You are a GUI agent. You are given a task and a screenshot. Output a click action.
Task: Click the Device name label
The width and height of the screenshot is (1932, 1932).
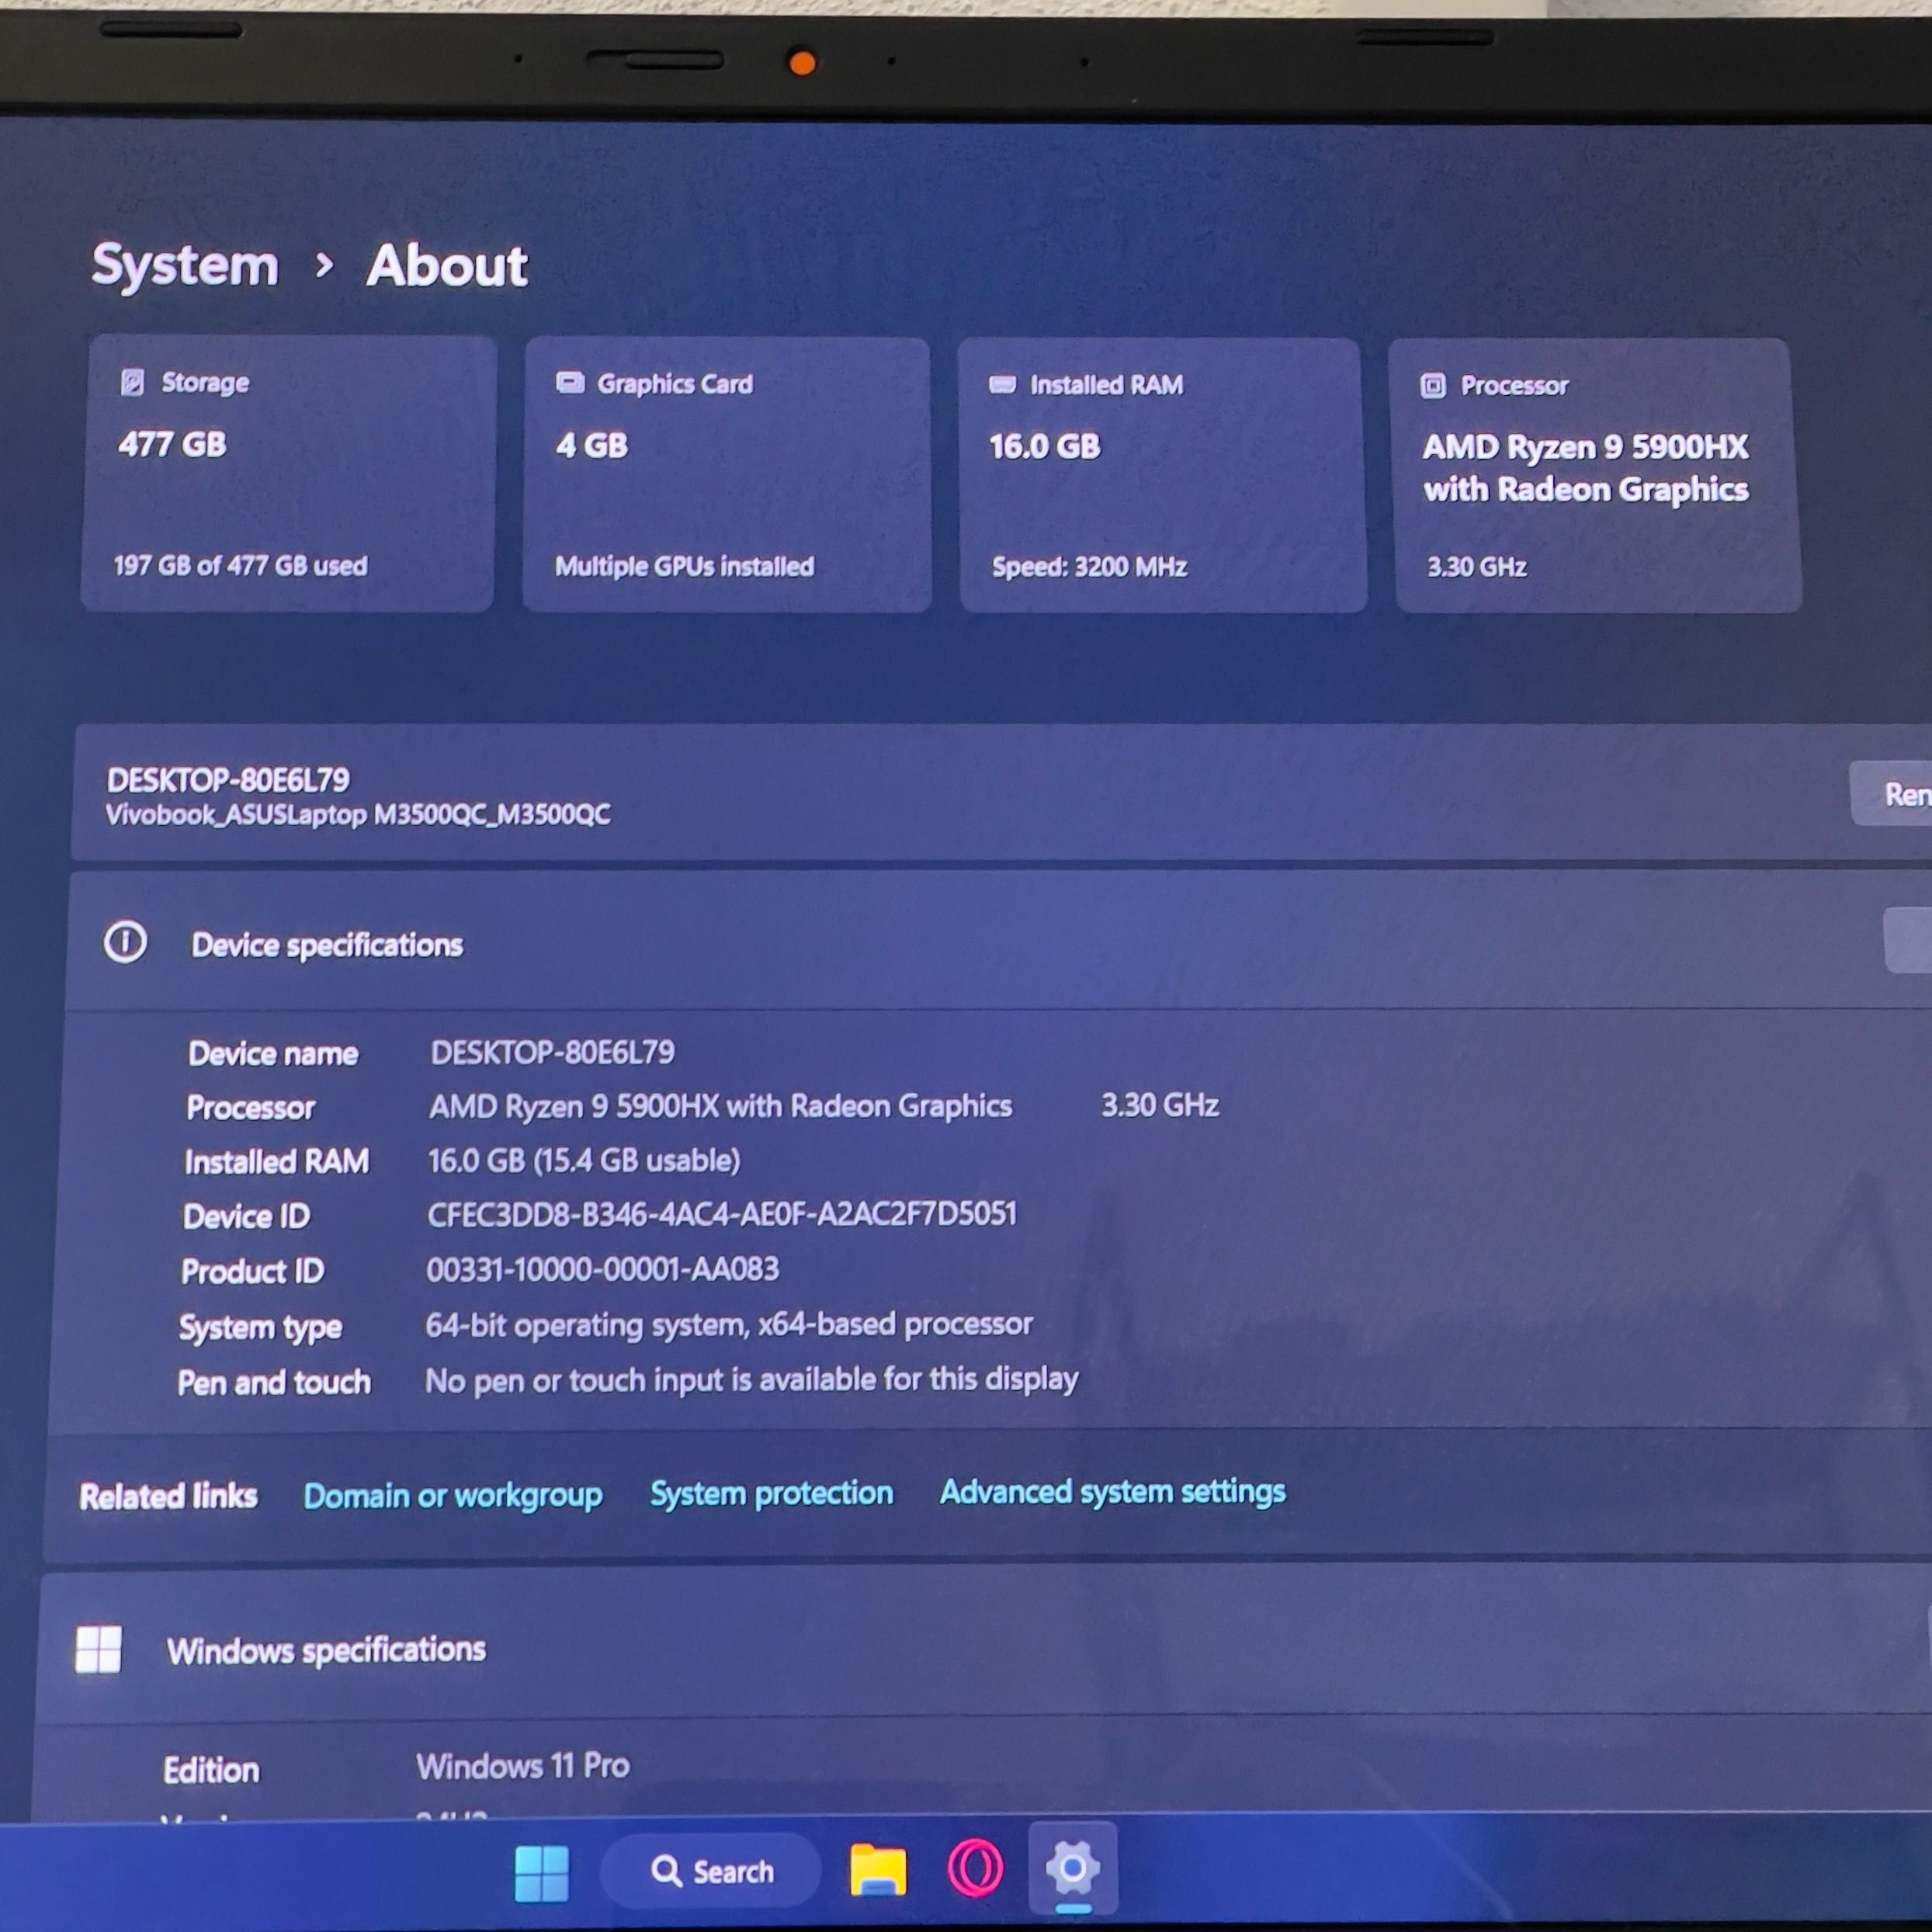(273, 1053)
